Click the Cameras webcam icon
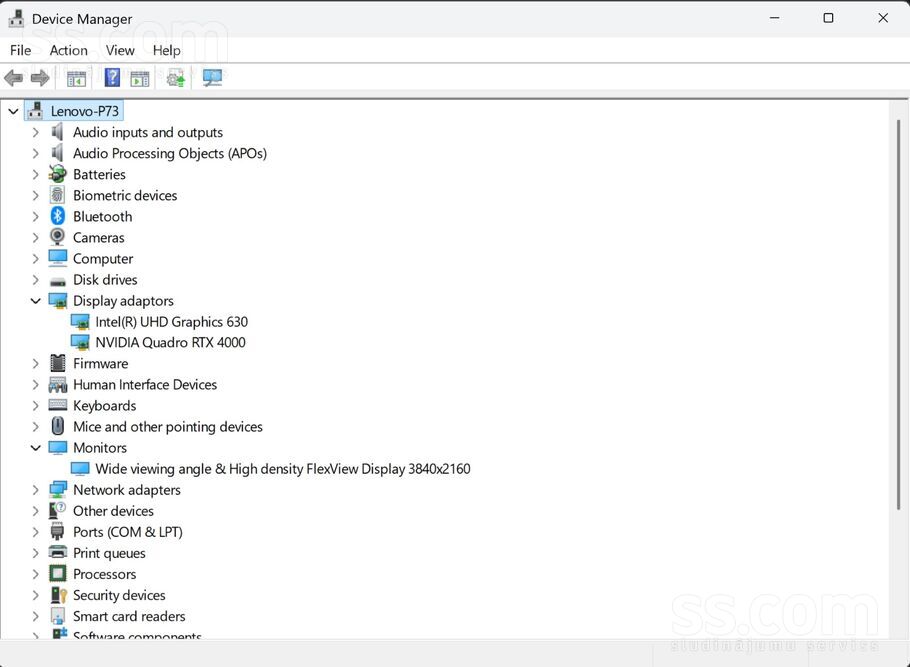Screen dimensions: 910x667 (x=57, y=237)
